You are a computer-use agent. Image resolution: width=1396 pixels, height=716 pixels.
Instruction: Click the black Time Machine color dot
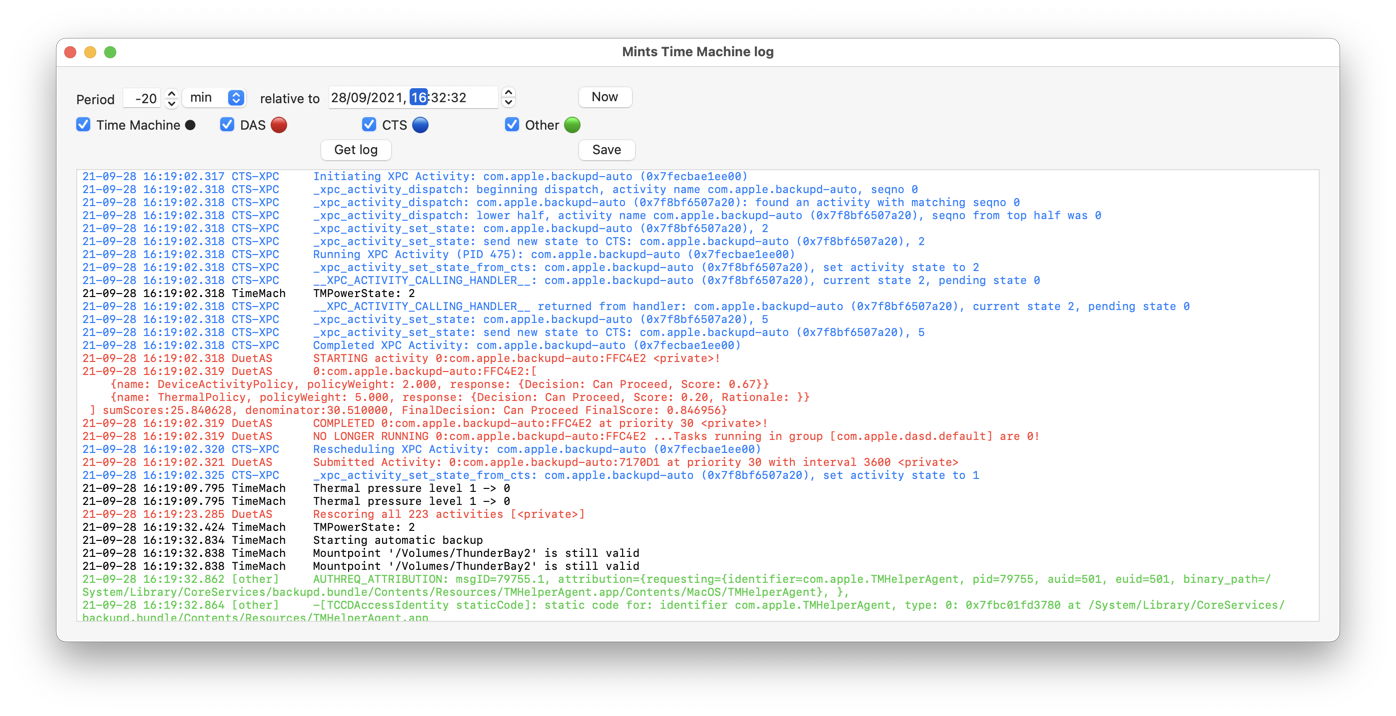[x=190, y=125]
